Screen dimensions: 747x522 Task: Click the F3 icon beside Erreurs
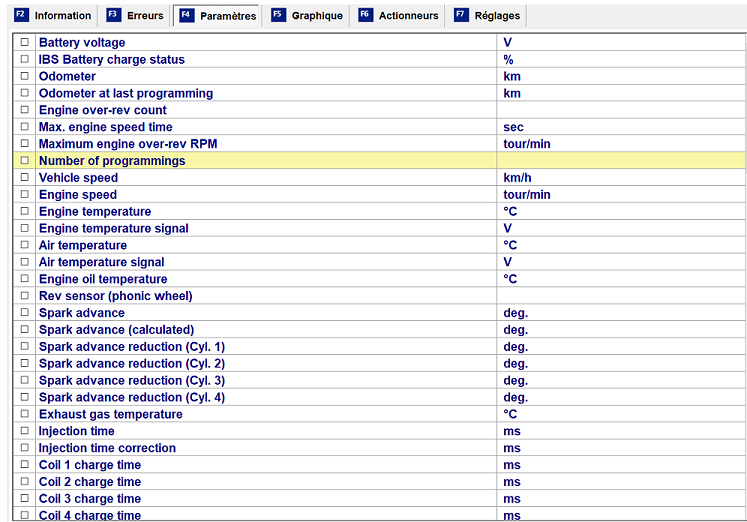pos(113,15)
